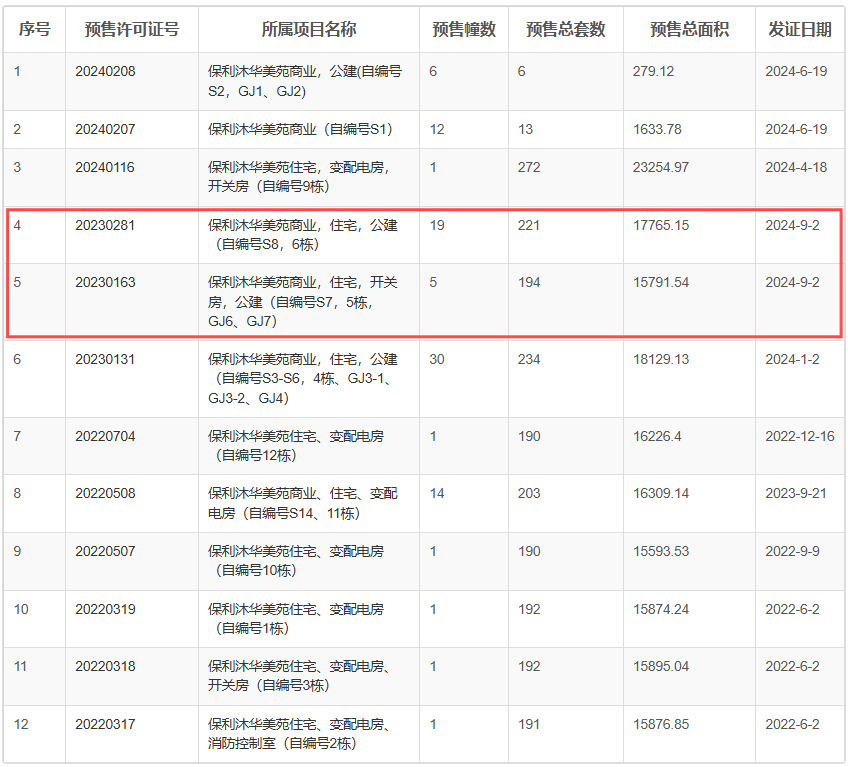
Task: Select permit number 20230163
Action: tap(105, 282)
